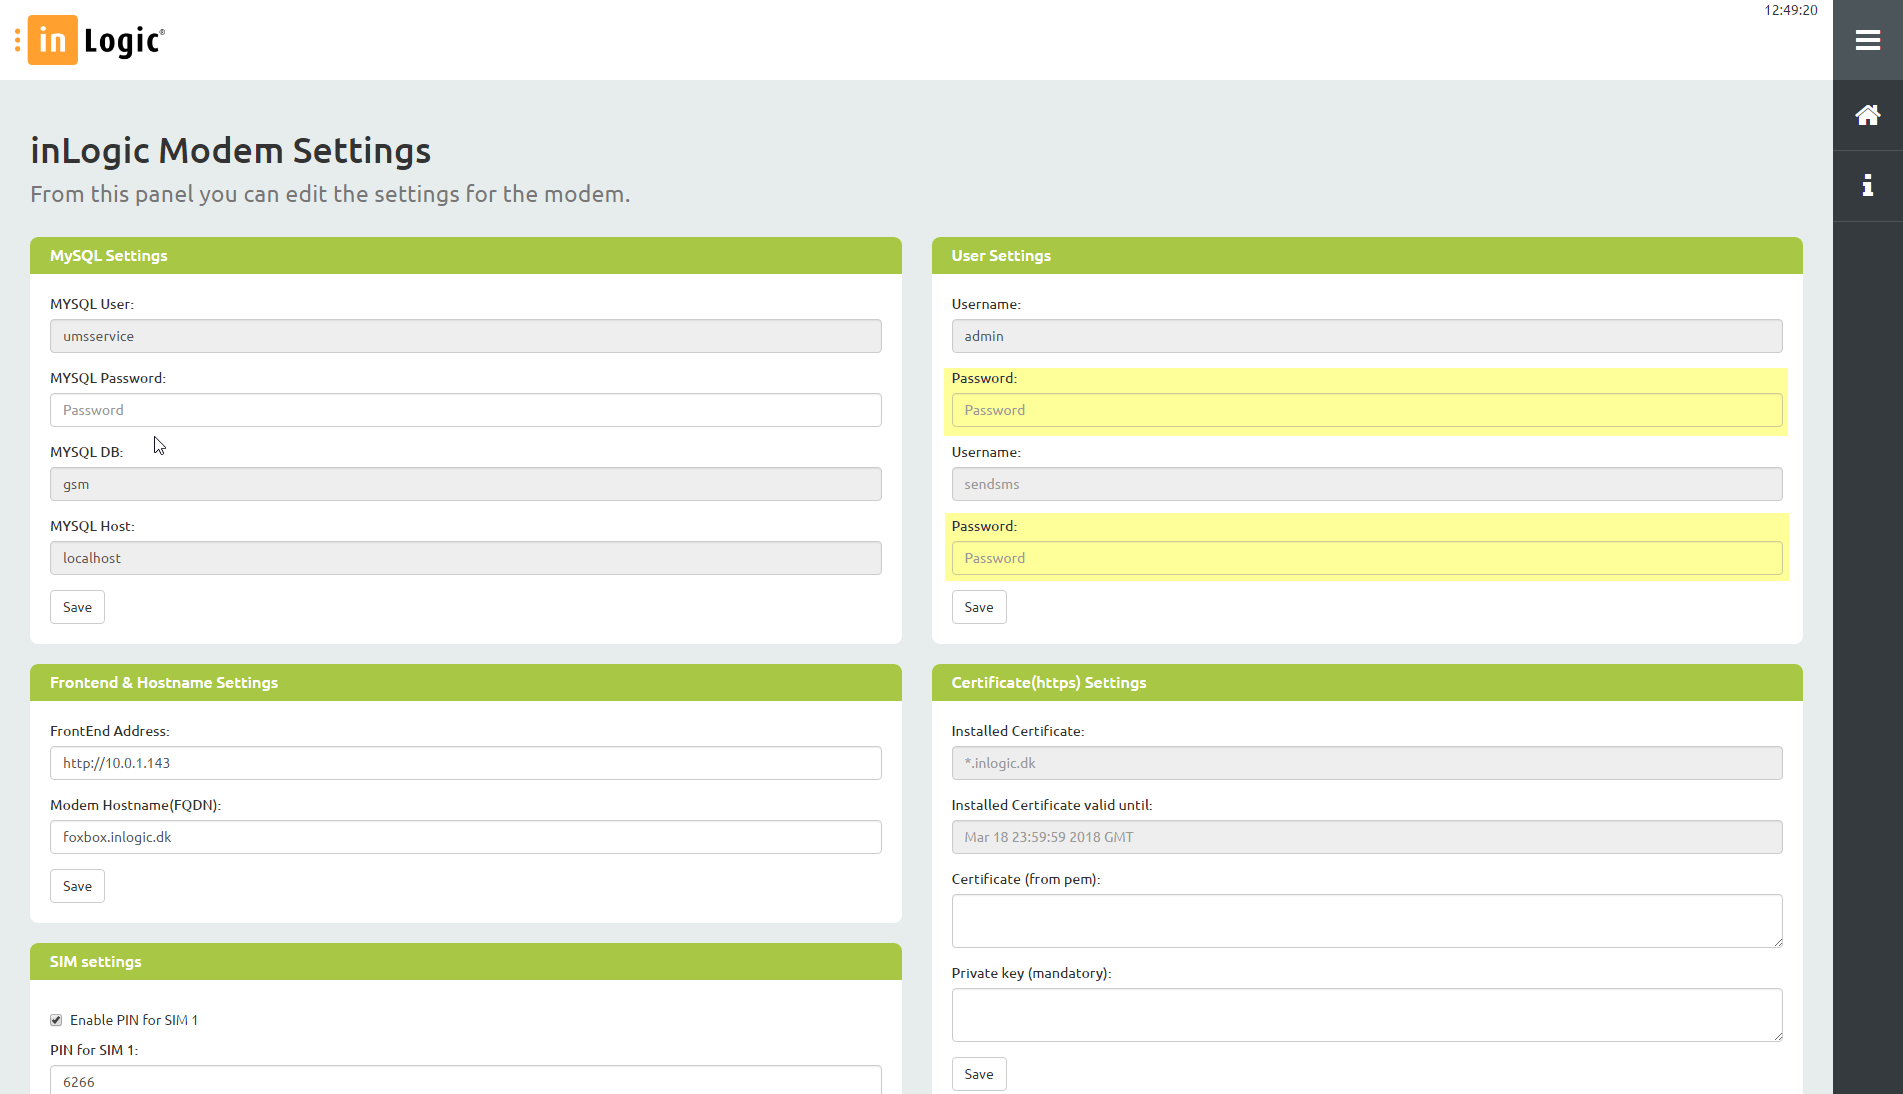Click the inLogic logo

click(97, 40)
